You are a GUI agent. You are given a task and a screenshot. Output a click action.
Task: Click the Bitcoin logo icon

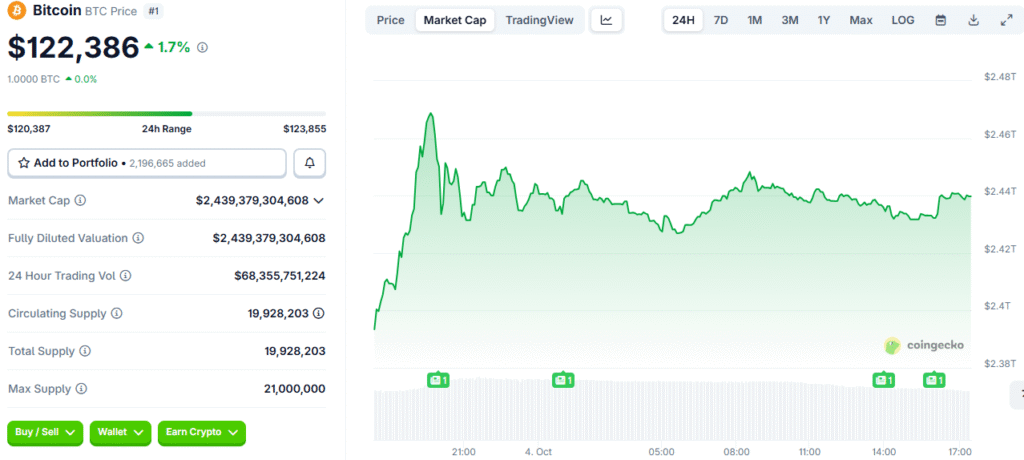16,12
